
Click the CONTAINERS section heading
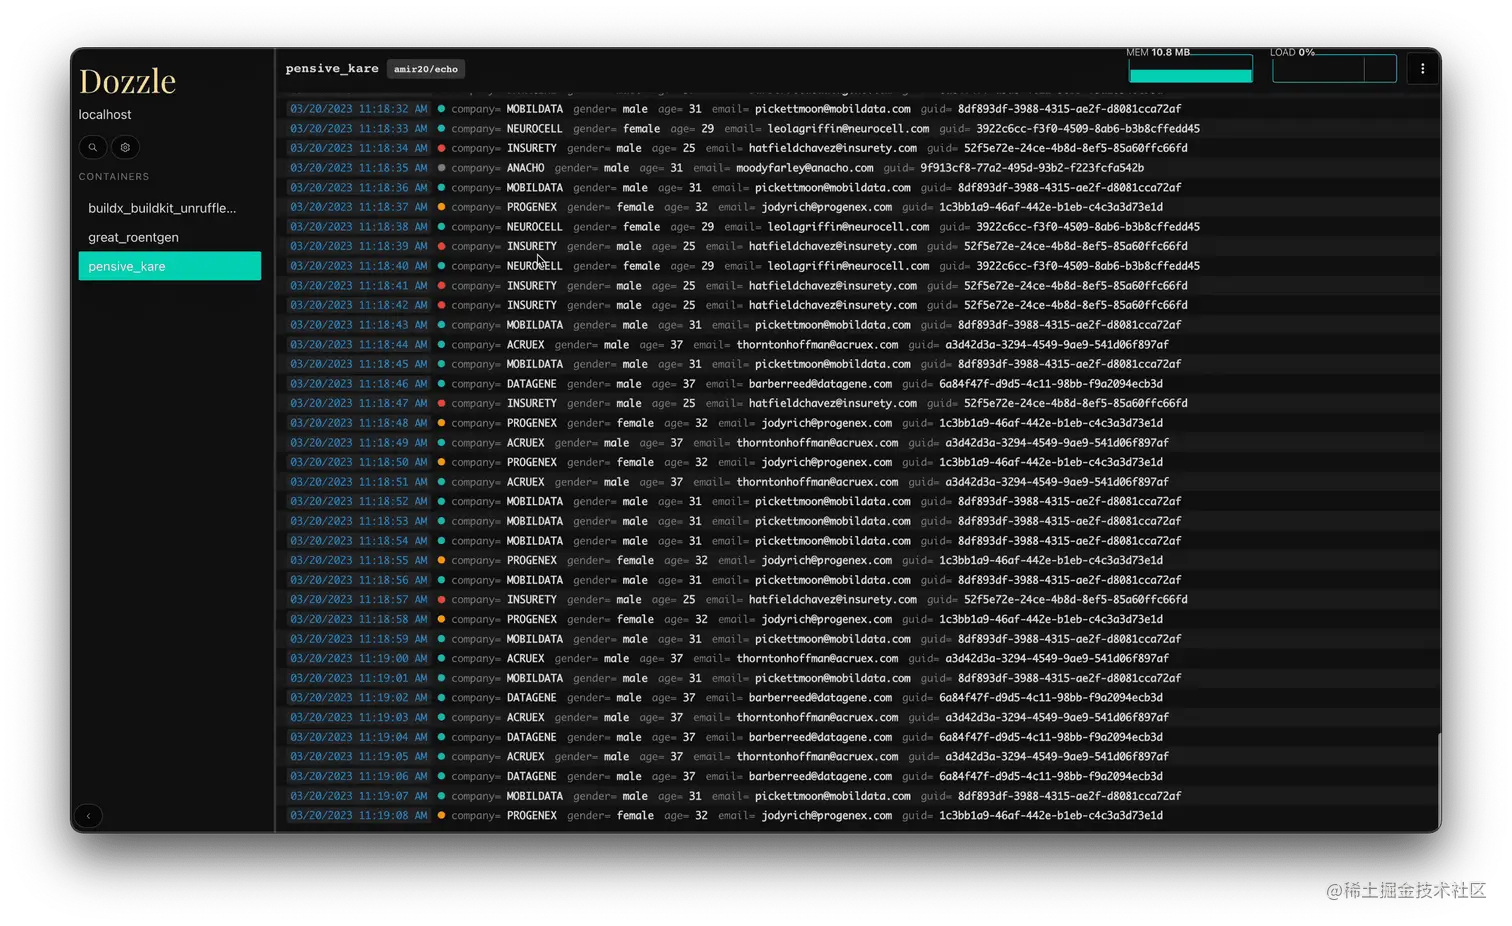[x=114, y=177]
